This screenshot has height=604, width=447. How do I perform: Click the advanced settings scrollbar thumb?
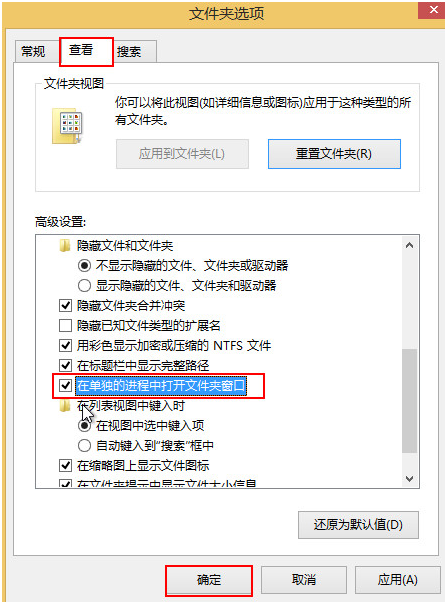point(409,401)
